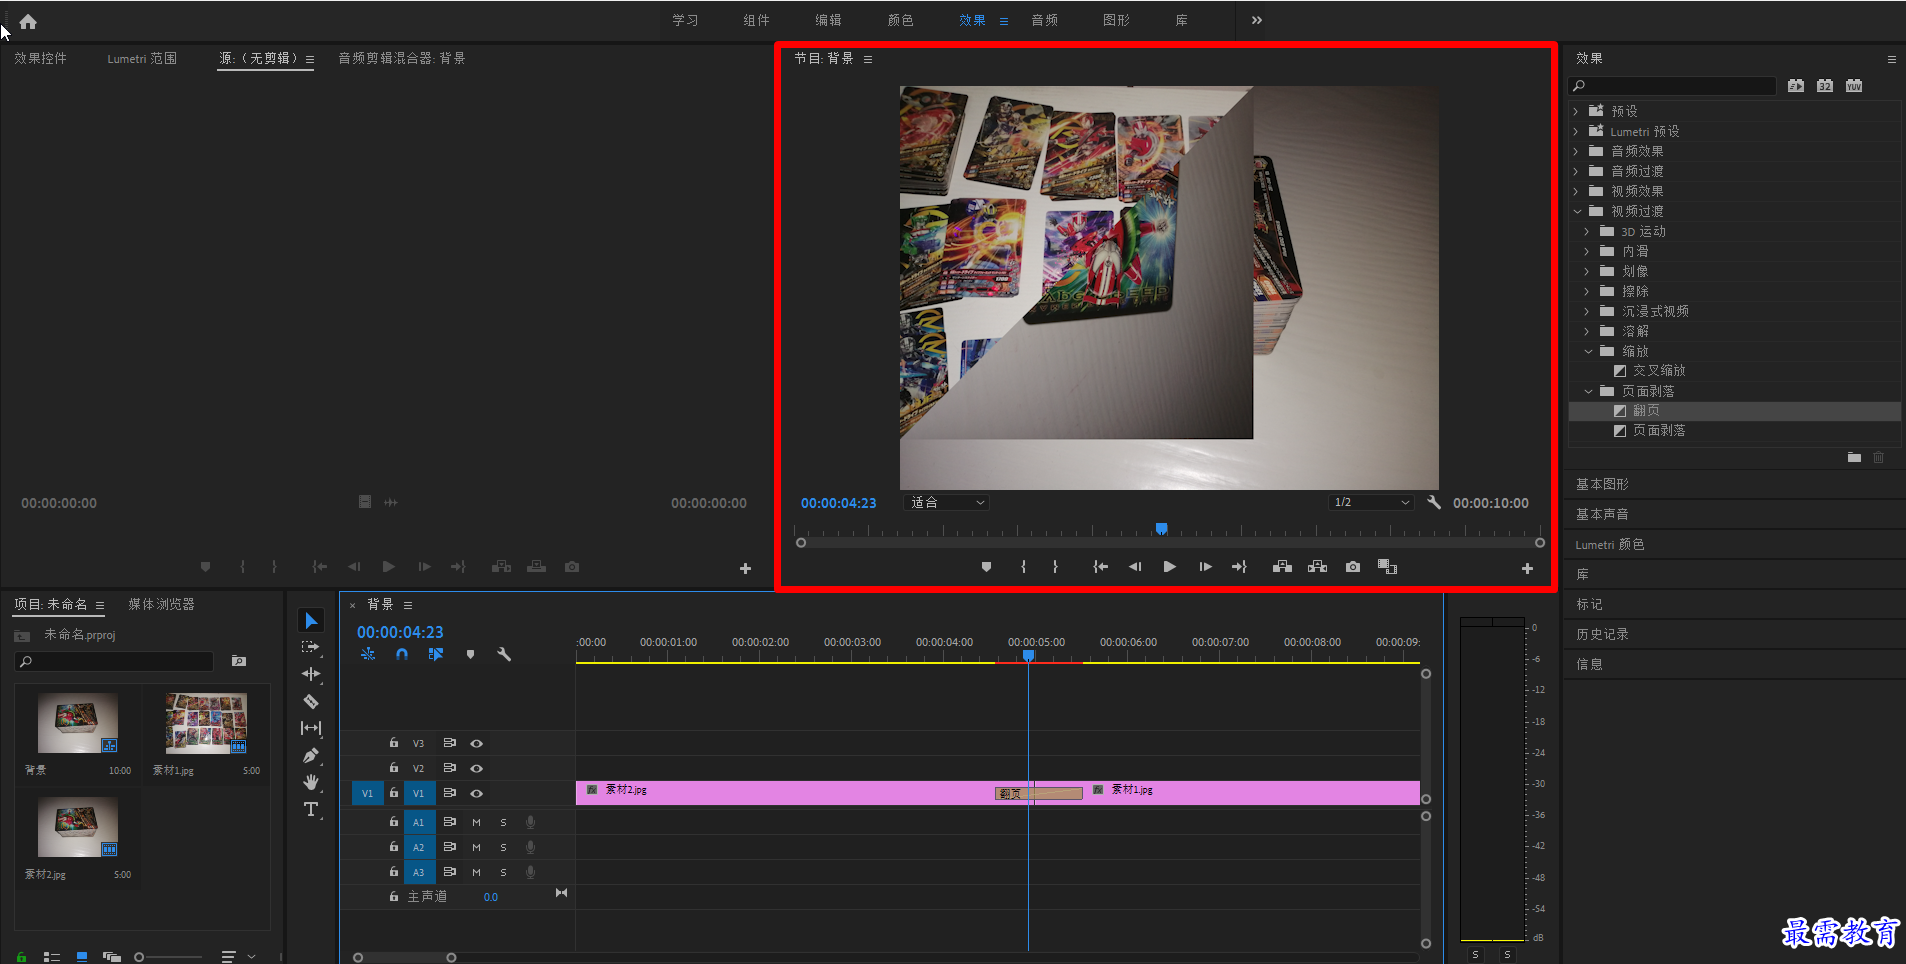Expand the Lumetri 预设 folder

coord(1576,131)
